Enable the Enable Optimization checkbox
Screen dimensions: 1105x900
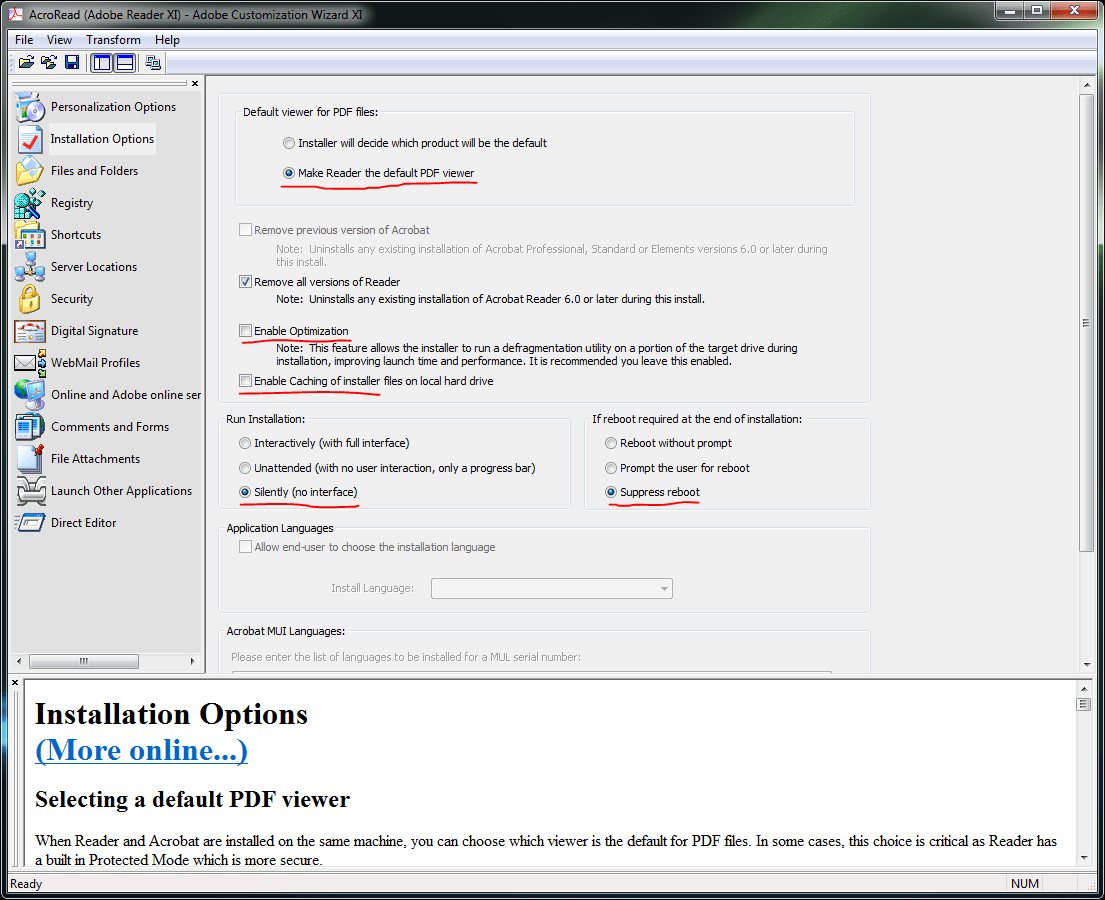245,330
